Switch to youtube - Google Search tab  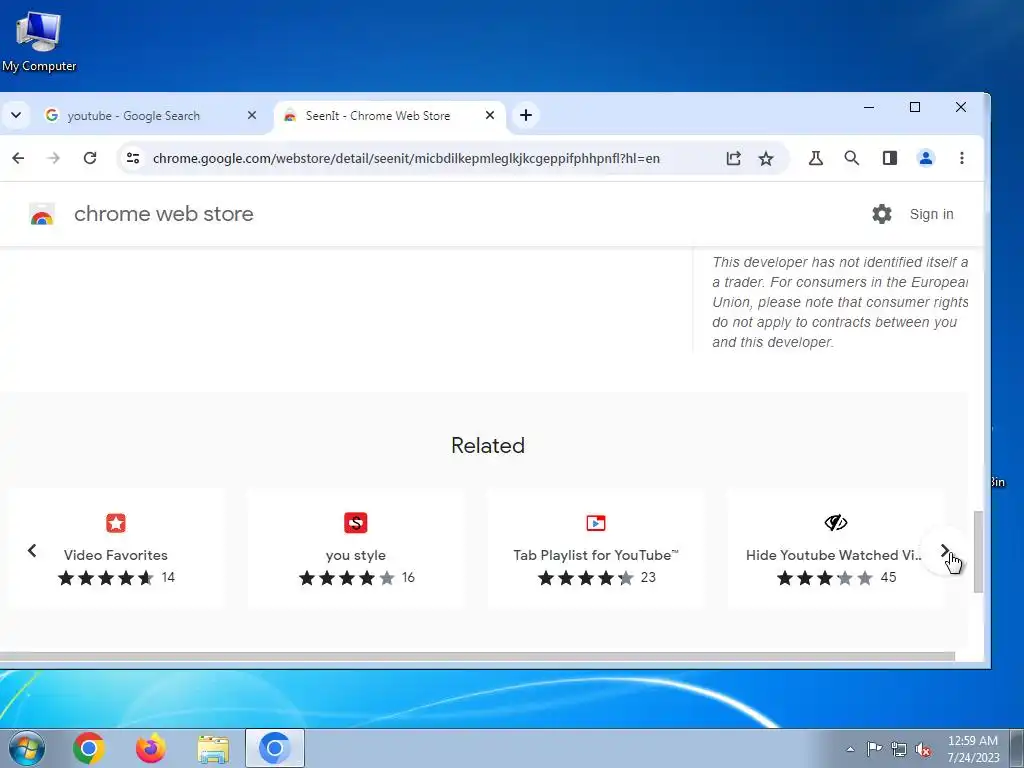[x=134, y=116]
